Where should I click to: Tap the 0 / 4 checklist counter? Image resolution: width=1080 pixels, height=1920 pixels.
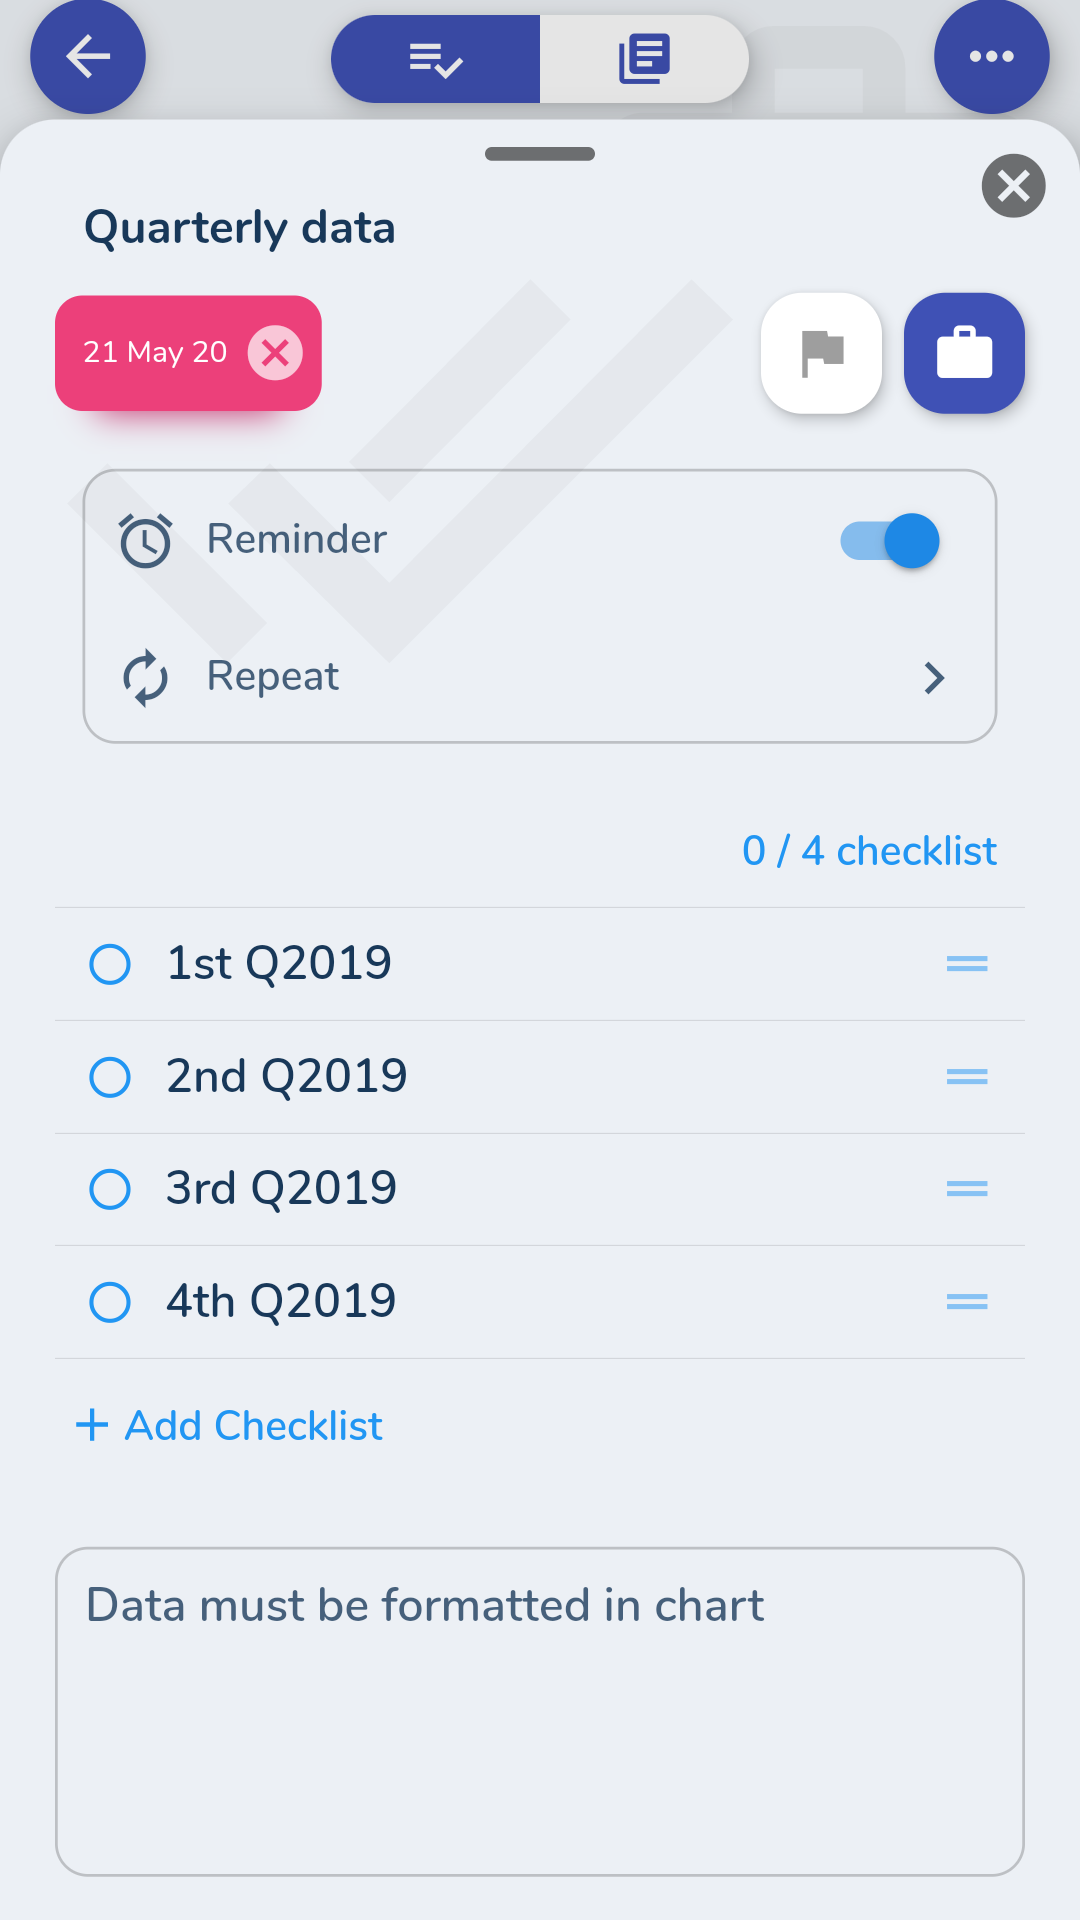click(869, 851)
